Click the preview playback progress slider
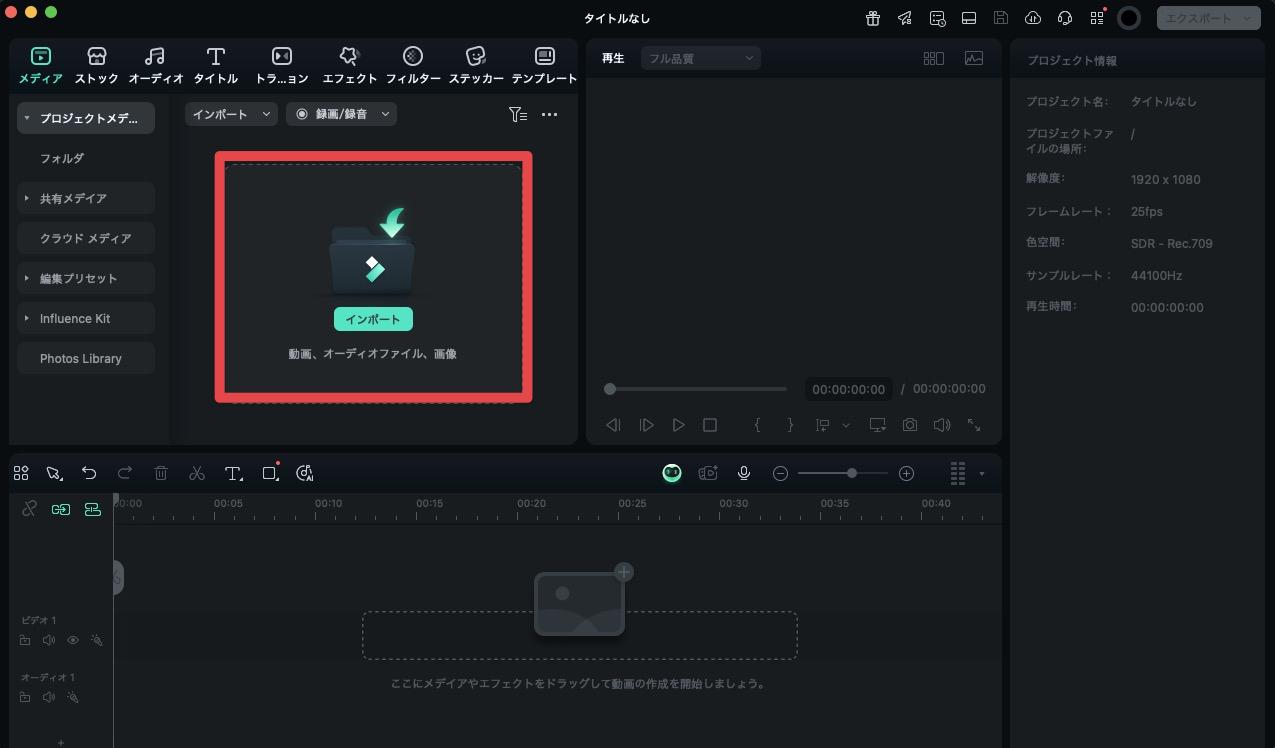The height and width of the screenshot is (748, 1275). coord(696,389)
